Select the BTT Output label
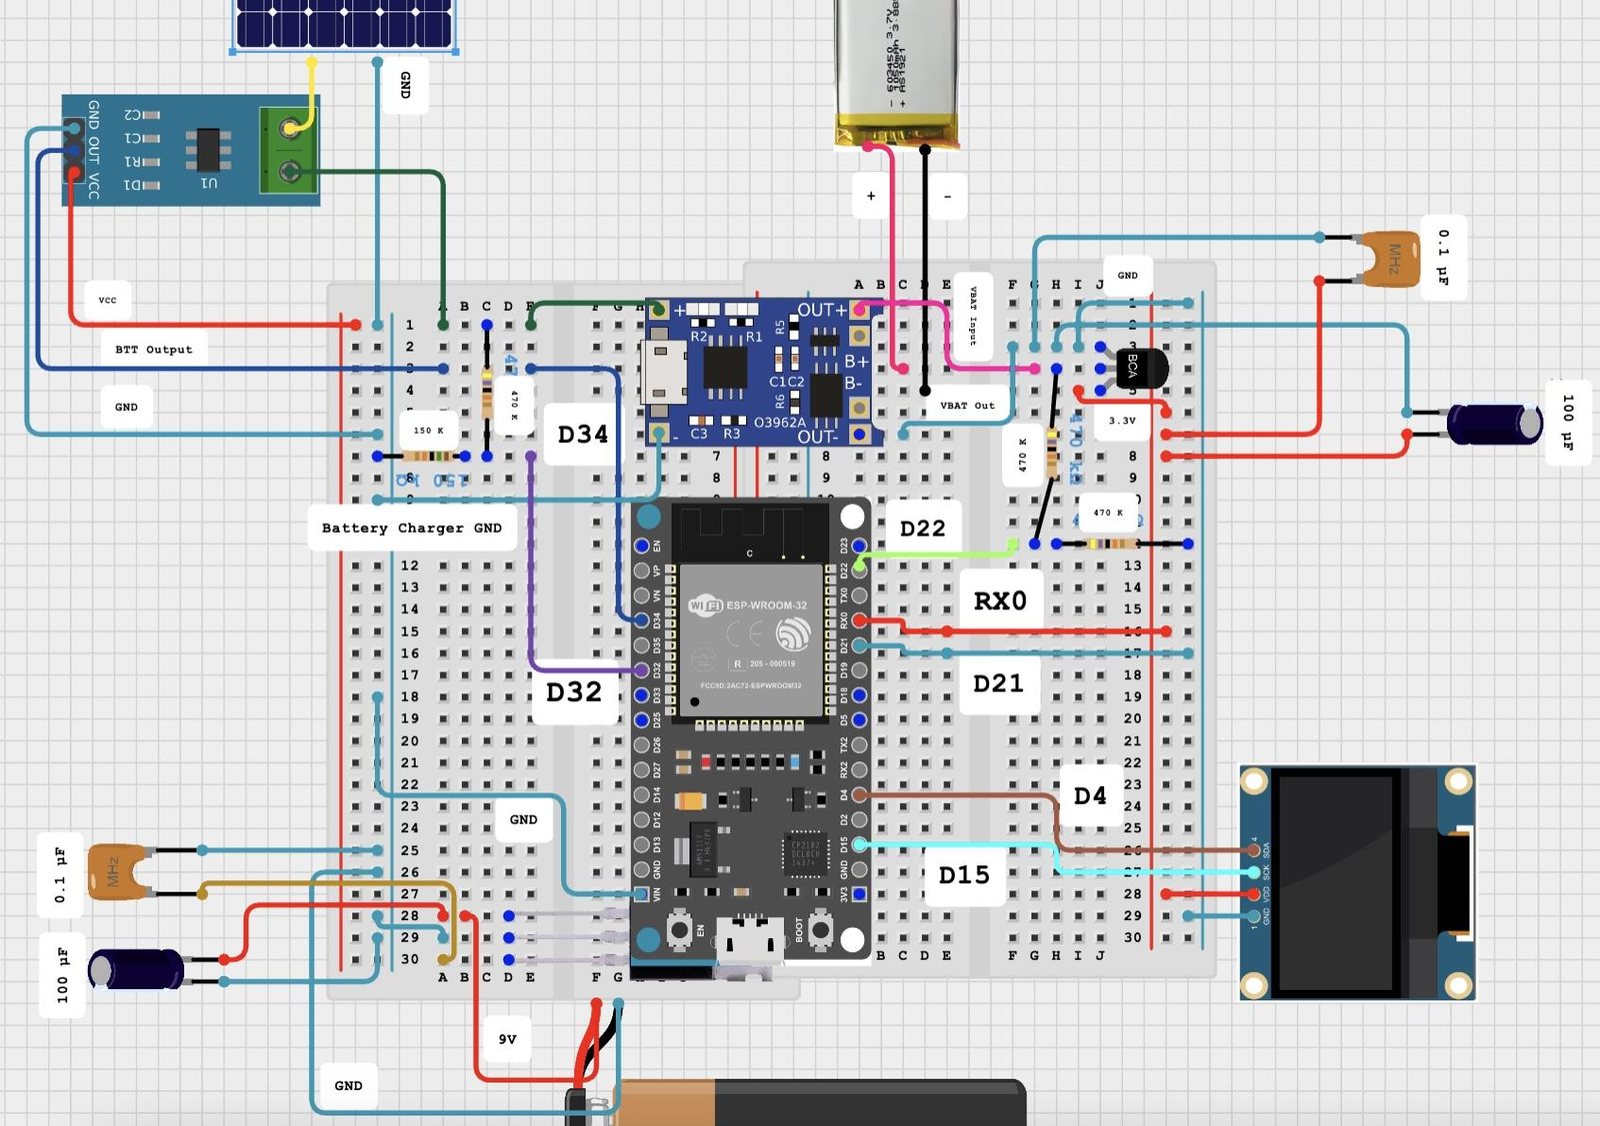The image size is (1600, 1126). click(154, 350)
